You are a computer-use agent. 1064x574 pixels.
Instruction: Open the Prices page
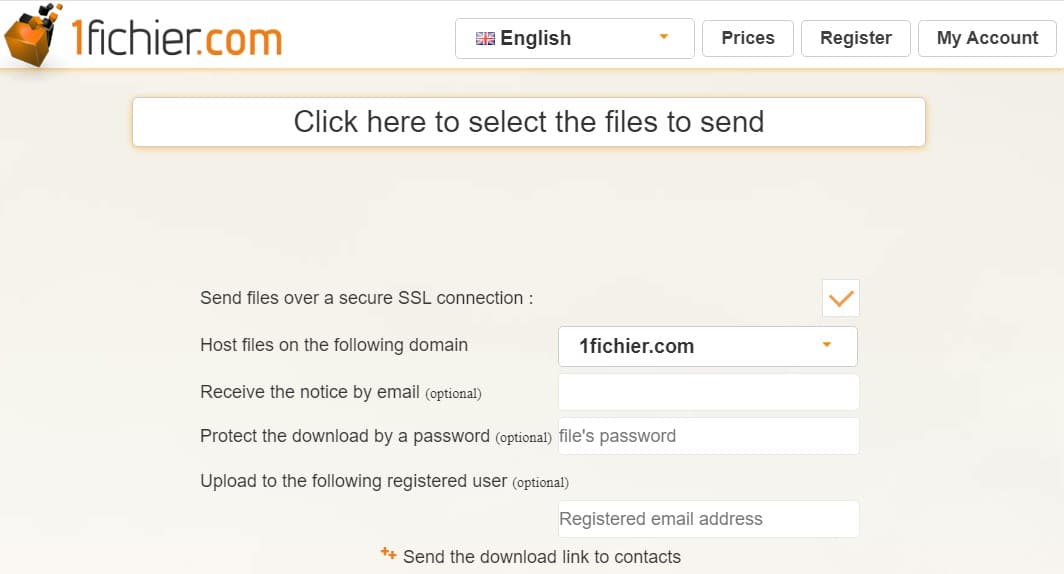click(747, 38)
